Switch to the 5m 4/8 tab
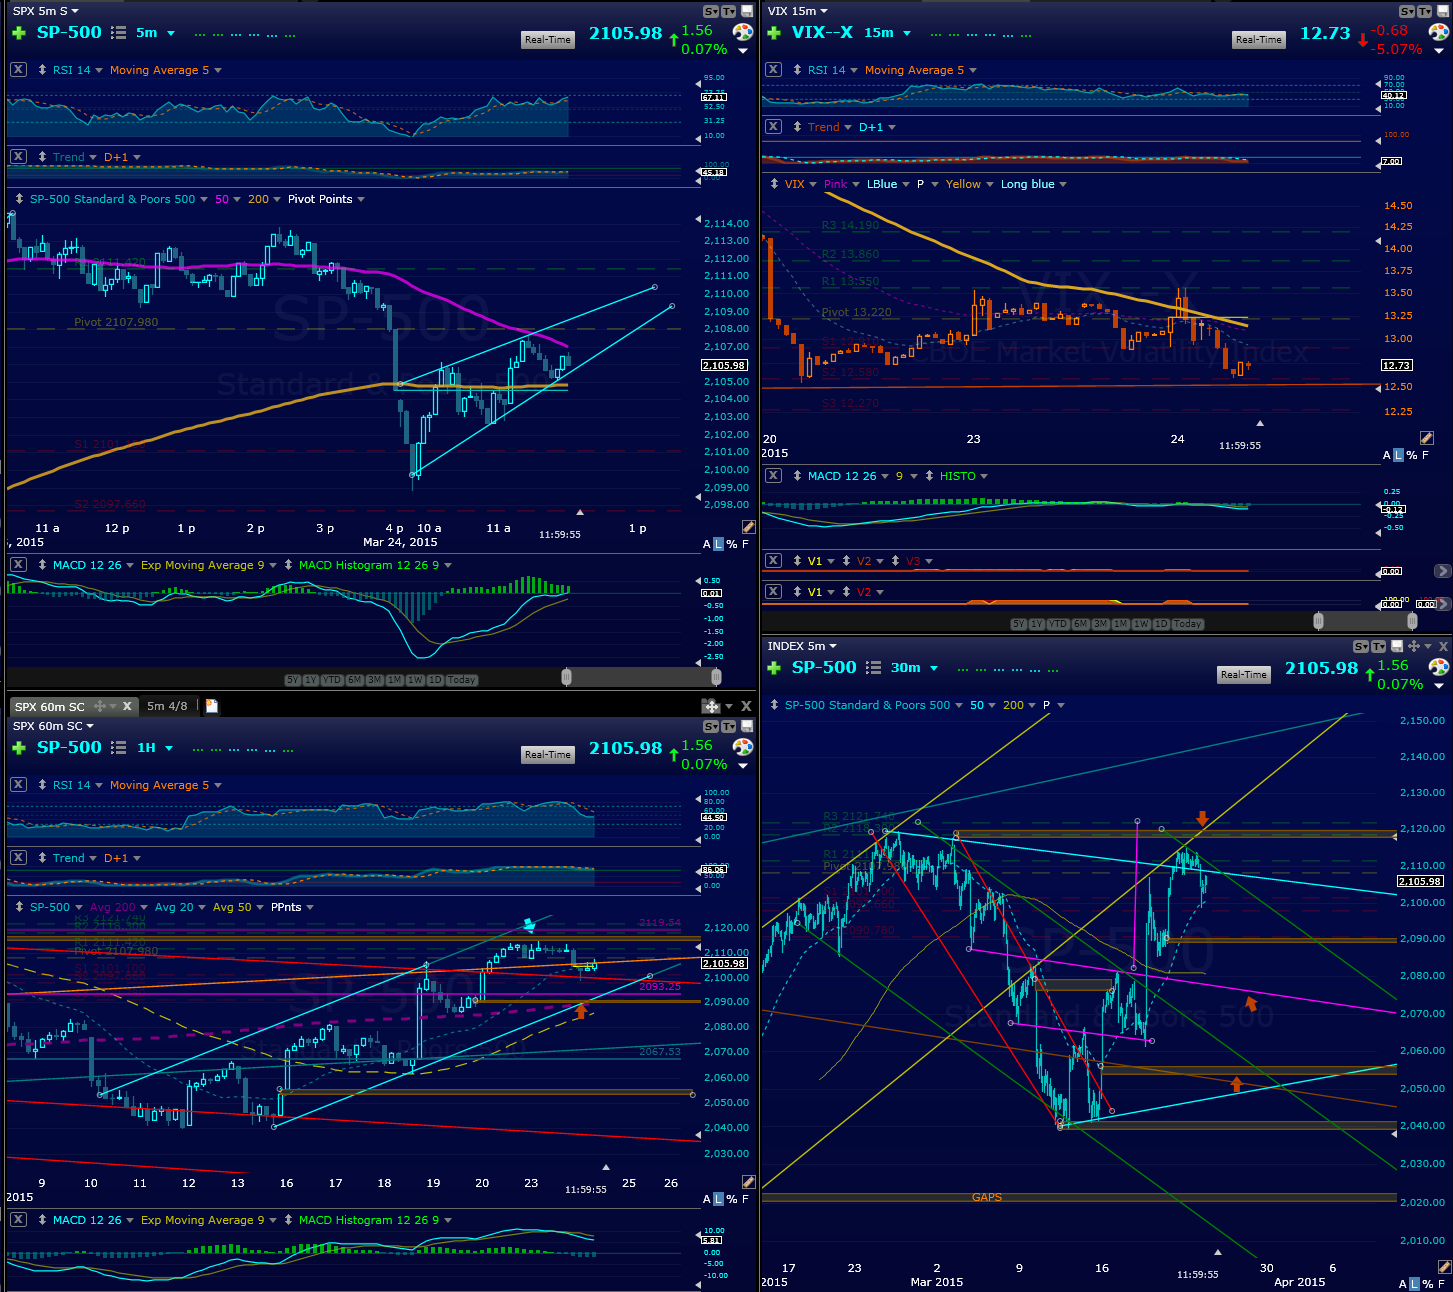This screenshot has height=1292, width=1453. point(167,706)
